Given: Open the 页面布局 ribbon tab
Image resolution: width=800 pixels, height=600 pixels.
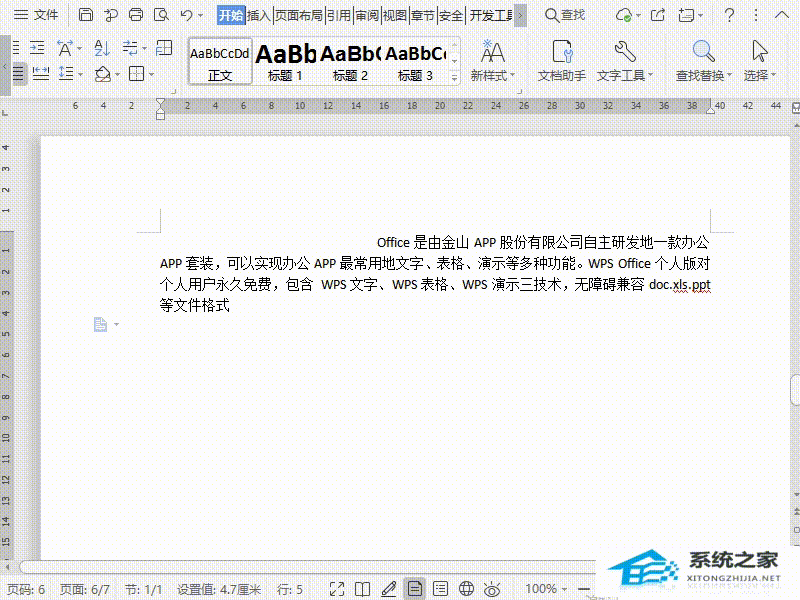Looking at the screenshot, I should tap(299, 15).
